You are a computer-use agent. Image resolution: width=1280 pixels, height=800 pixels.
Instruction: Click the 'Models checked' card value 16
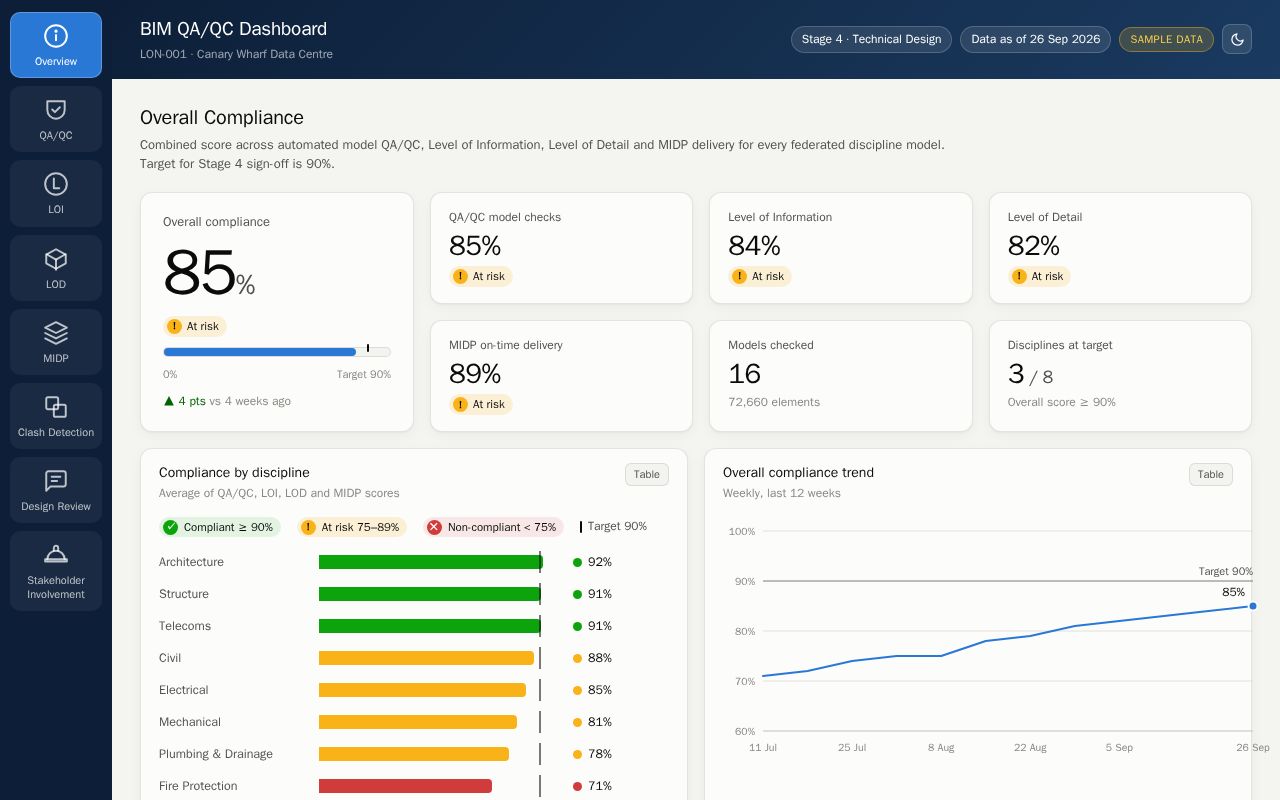[x=745, y=373]
